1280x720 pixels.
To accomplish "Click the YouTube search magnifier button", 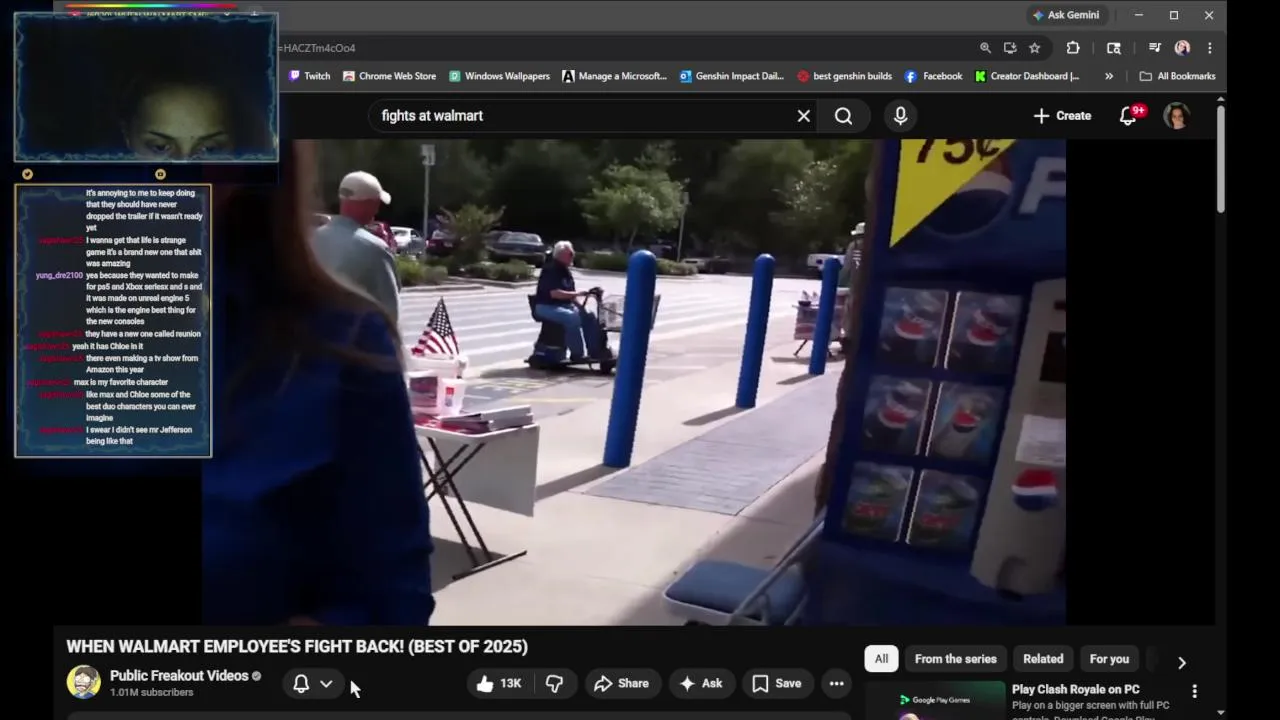I will (x=844, y=116).
